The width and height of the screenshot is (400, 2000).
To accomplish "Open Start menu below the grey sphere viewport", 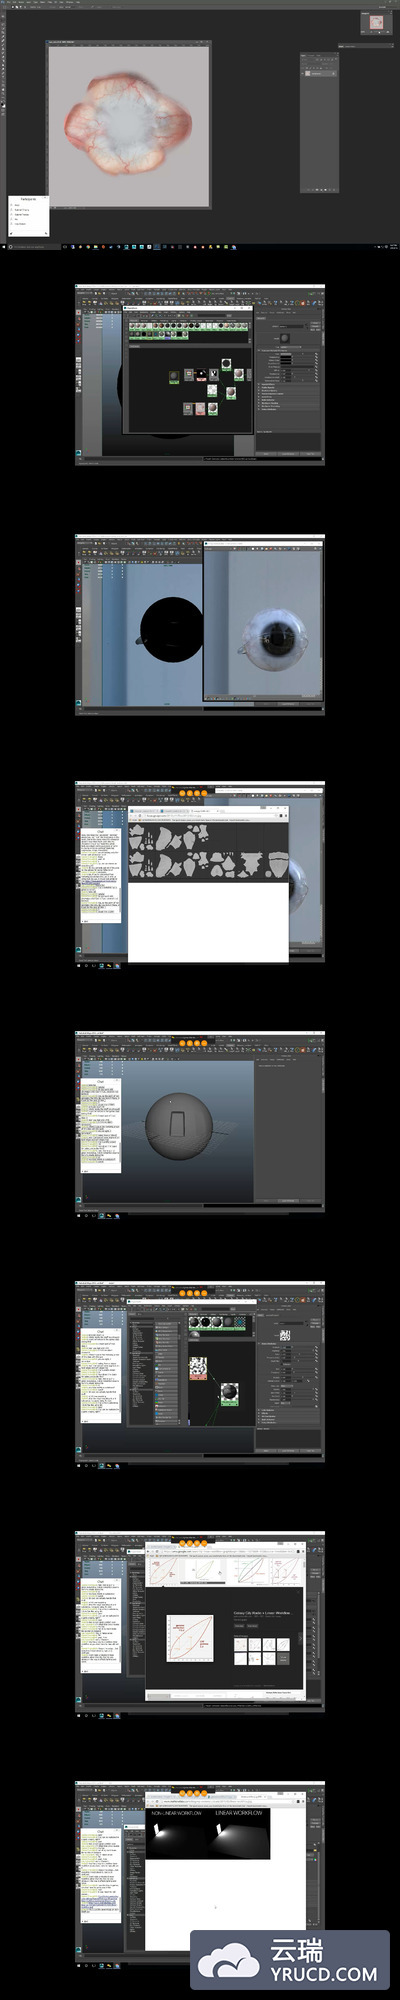I will [80, 1215].
